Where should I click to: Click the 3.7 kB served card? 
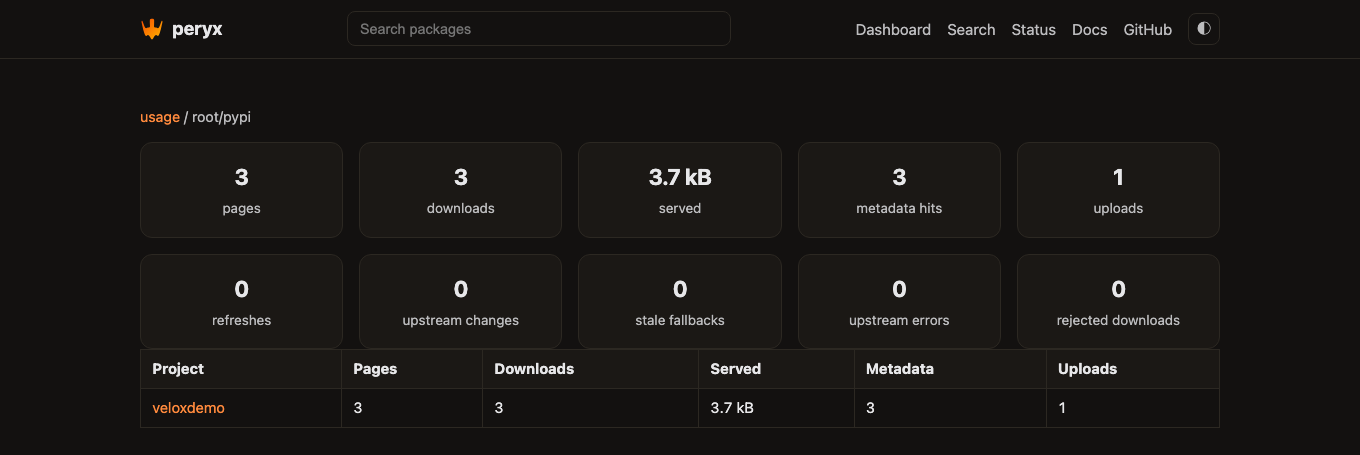[x=680, y=190]
